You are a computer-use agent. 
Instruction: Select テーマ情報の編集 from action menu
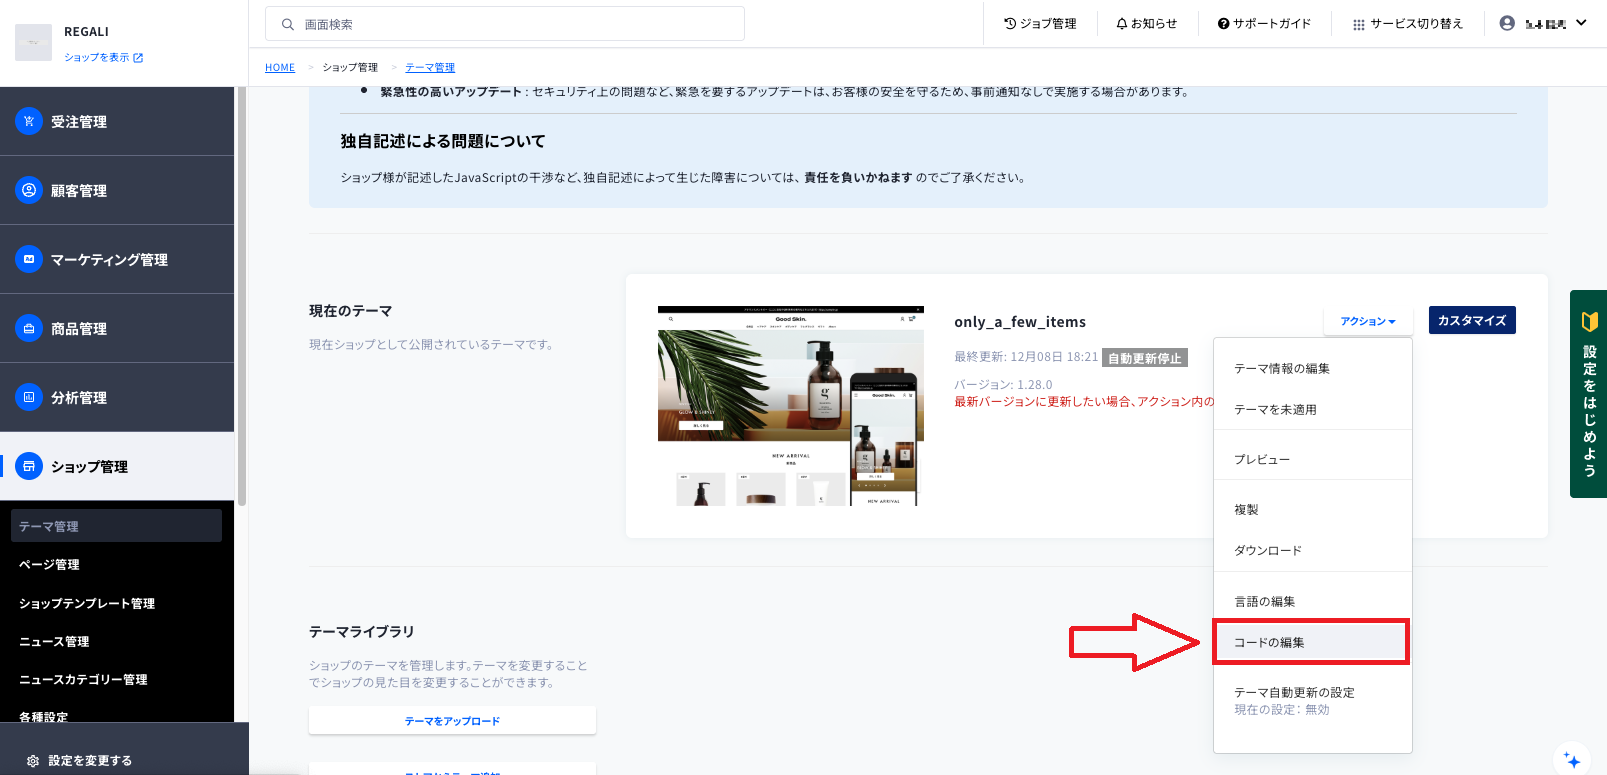[x=1313, y=368]
